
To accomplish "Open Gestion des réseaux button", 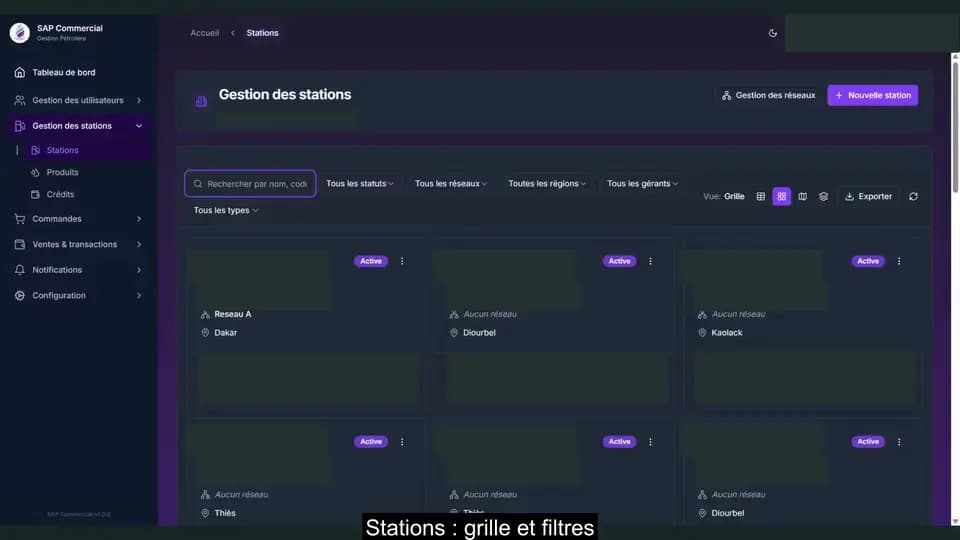I will pyautogui.click(x=768, y=96).
